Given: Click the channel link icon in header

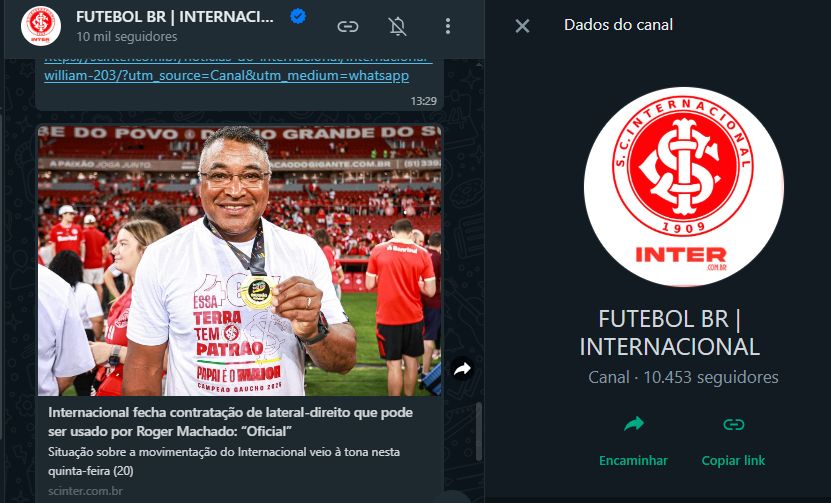Looking at the screenshot, I should [348, 26].
